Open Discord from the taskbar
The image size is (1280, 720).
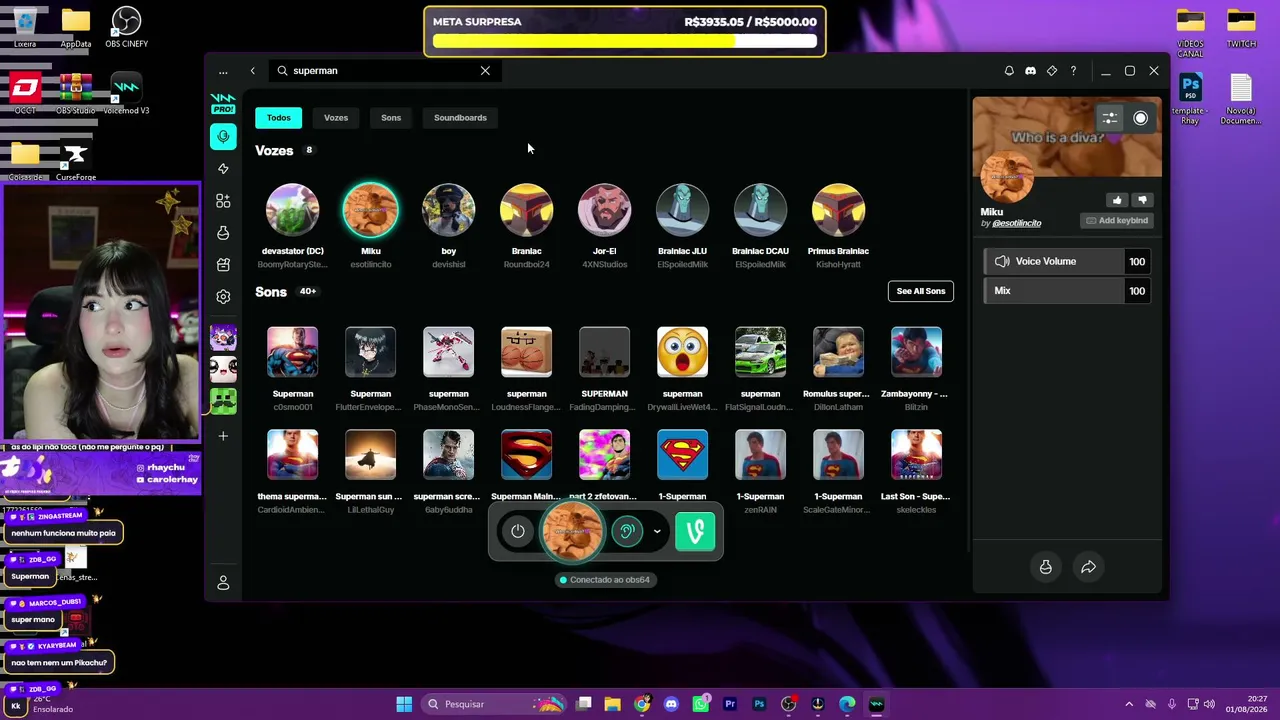pyautogui.click(x=671, y=704)
